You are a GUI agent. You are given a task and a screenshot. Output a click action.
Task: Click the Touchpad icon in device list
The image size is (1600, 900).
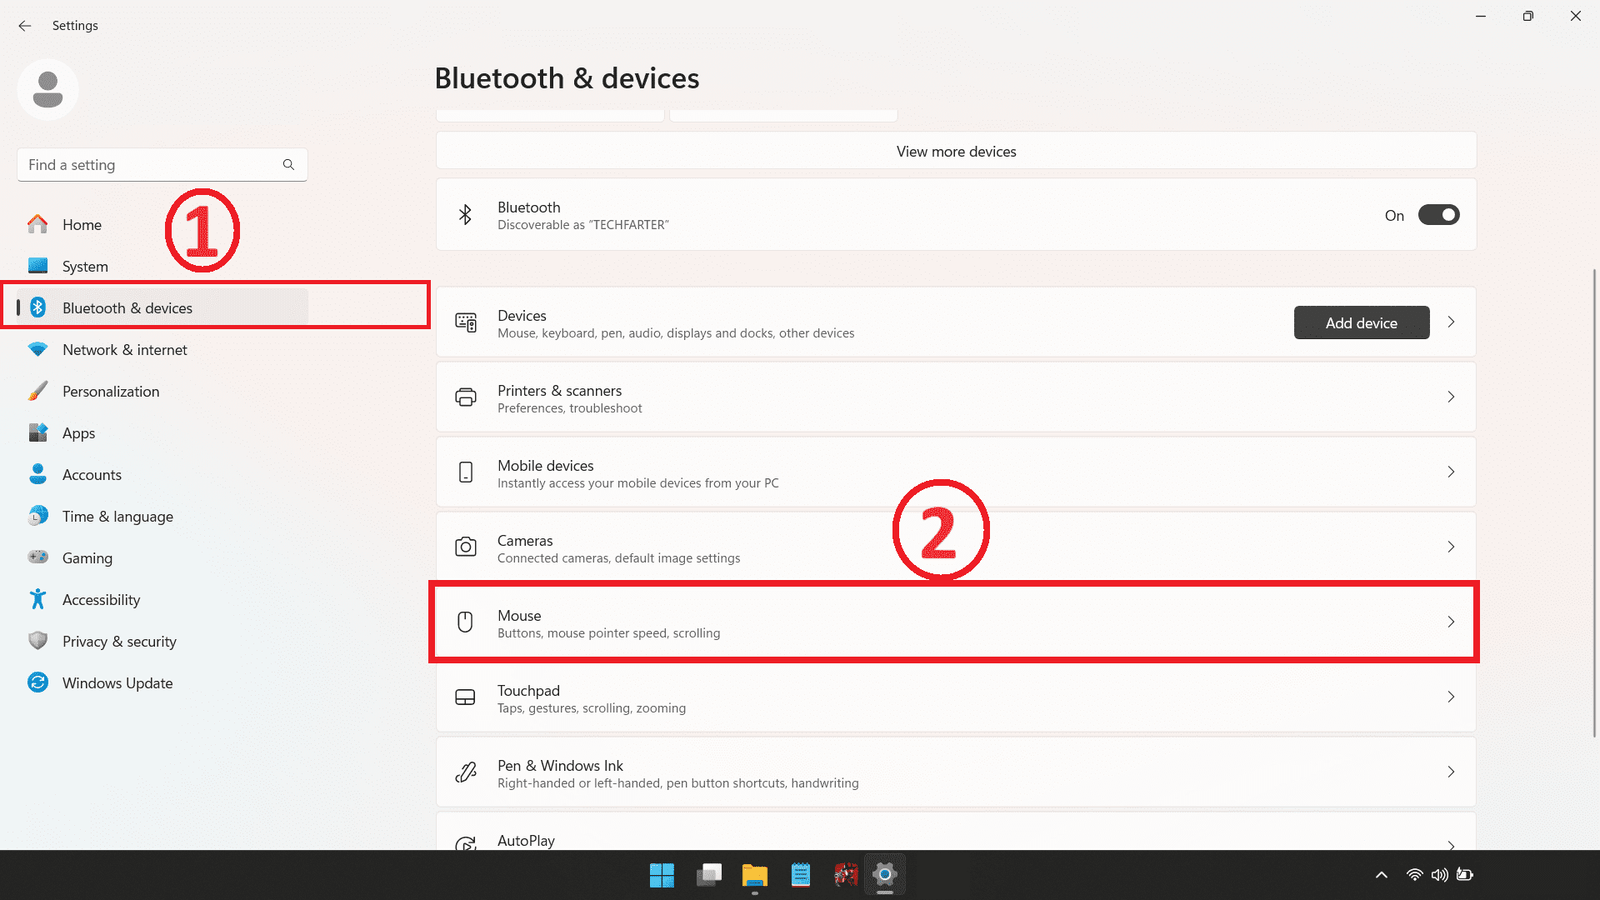pyautogui.click(x=465, y=697)
